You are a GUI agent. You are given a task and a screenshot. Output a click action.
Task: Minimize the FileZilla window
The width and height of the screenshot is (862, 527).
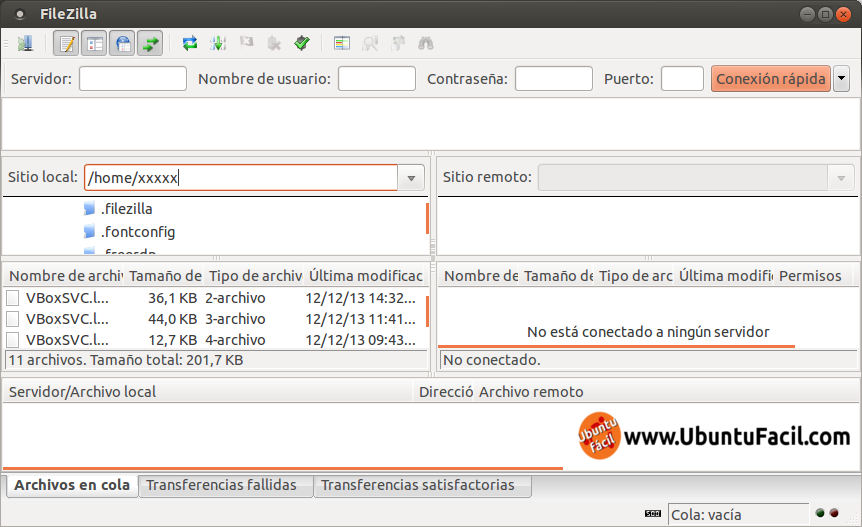coord(807,14)
